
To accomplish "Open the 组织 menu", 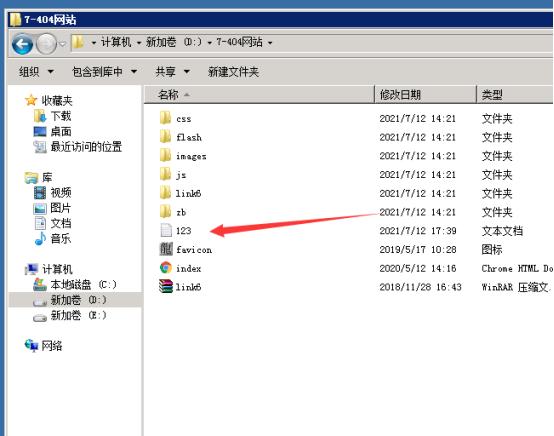I will tap(36, 72).
